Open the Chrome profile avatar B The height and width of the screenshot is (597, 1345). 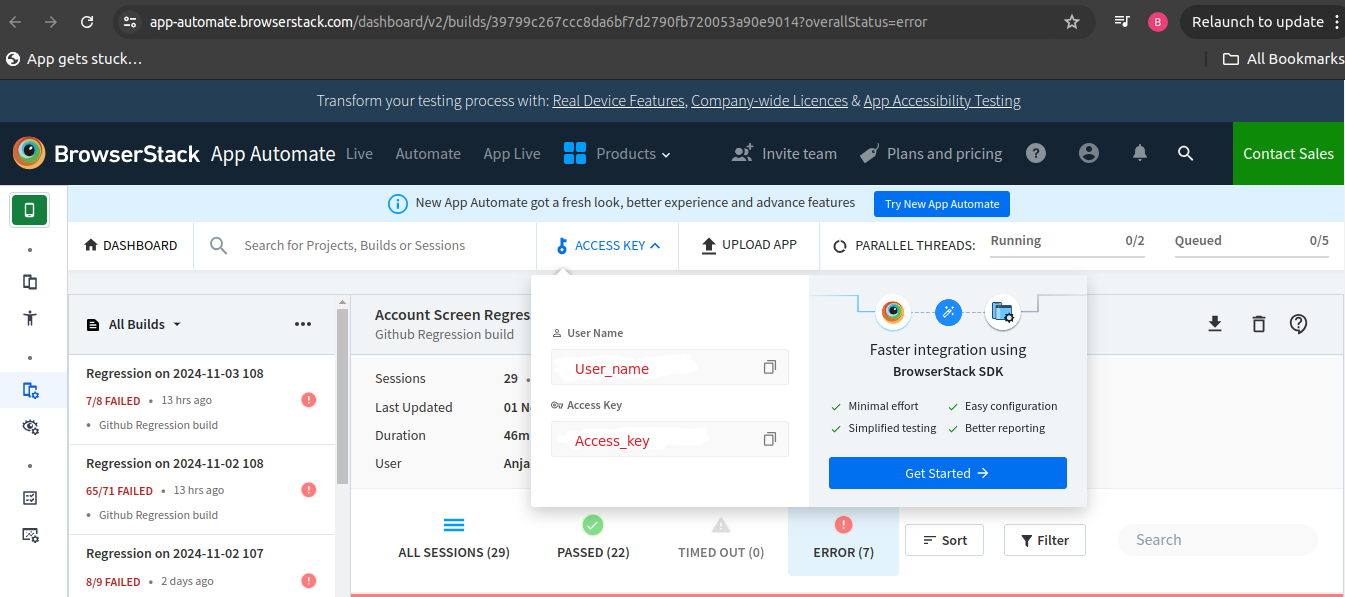coord(1158,22)
